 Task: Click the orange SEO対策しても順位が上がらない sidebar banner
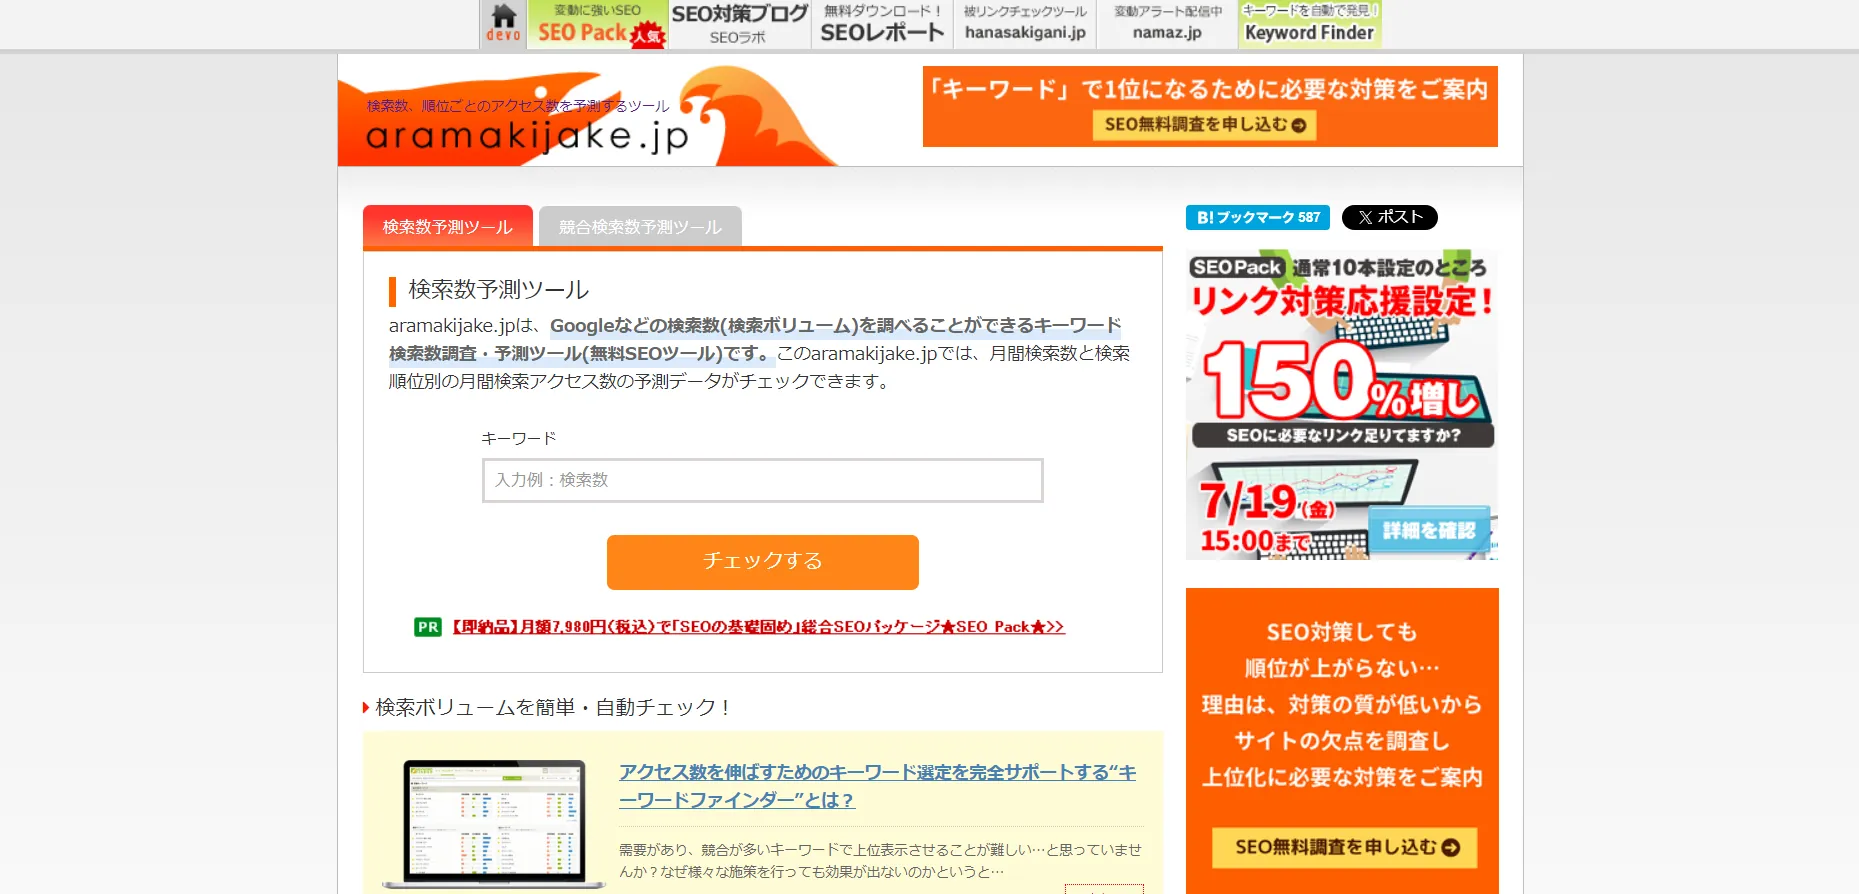tap(1342, 740)
